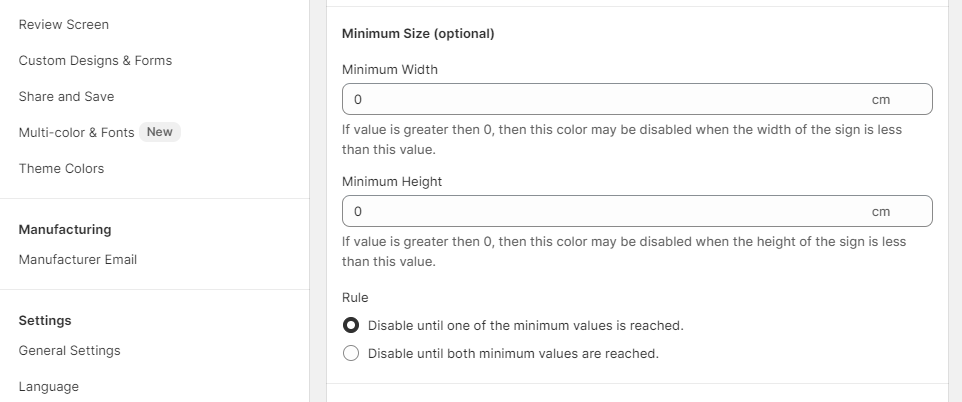Go to Custom Designs & Forms
Viewport: 962px width, 402px height.
click(95, 60)
